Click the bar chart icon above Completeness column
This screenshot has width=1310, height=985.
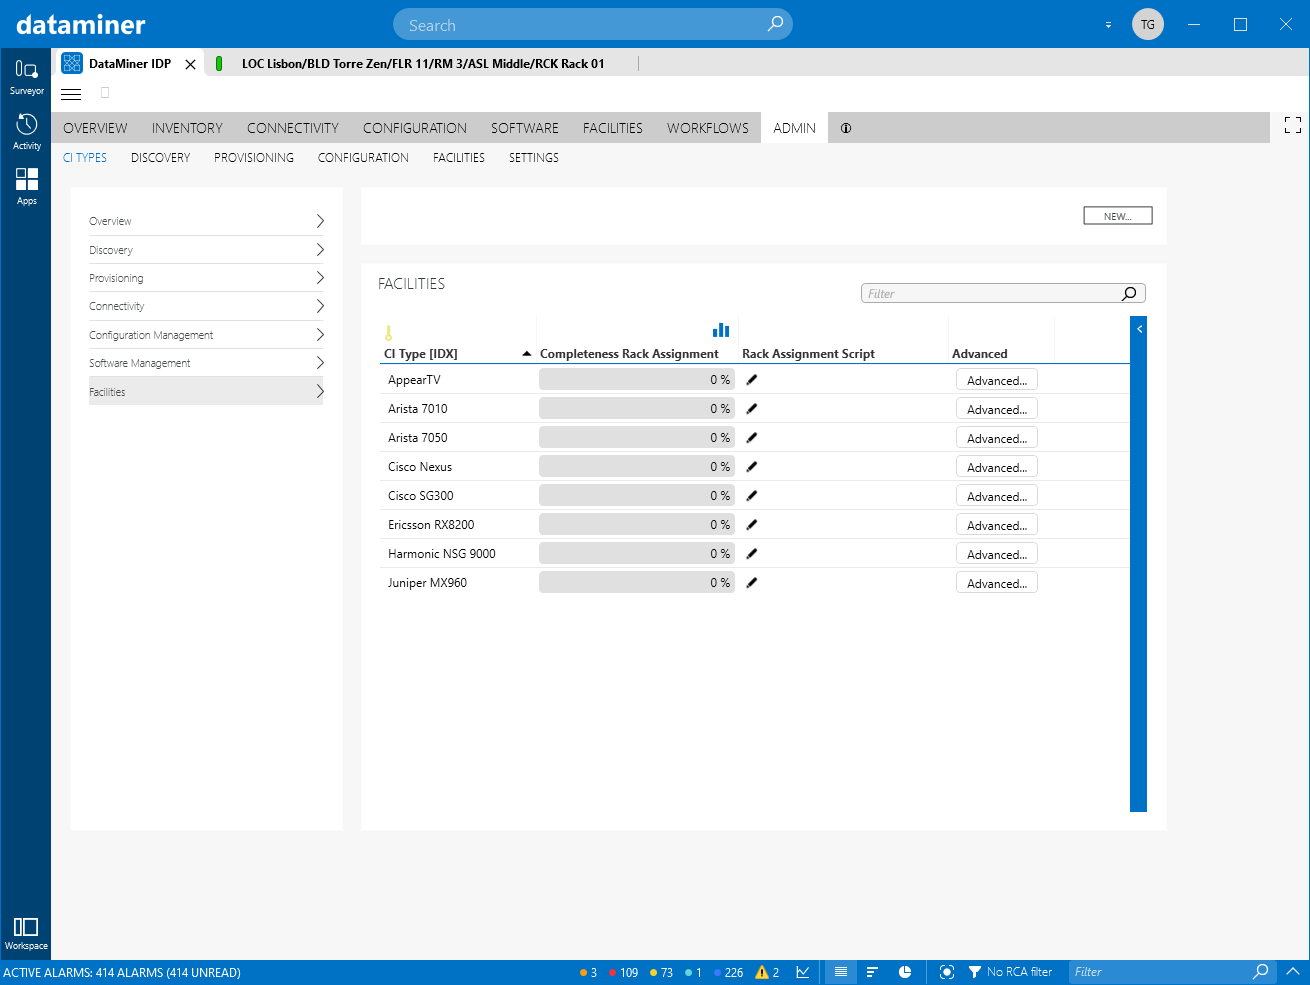720,330
